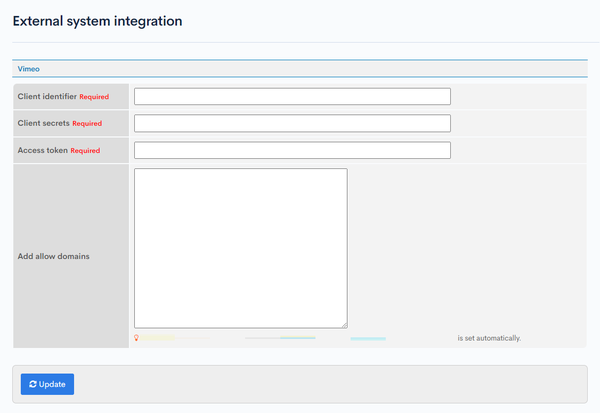Image resolution: width=600 pixels, height=413 pixels.
Task: Click the Access token label
Action: (x=42, y=150)
